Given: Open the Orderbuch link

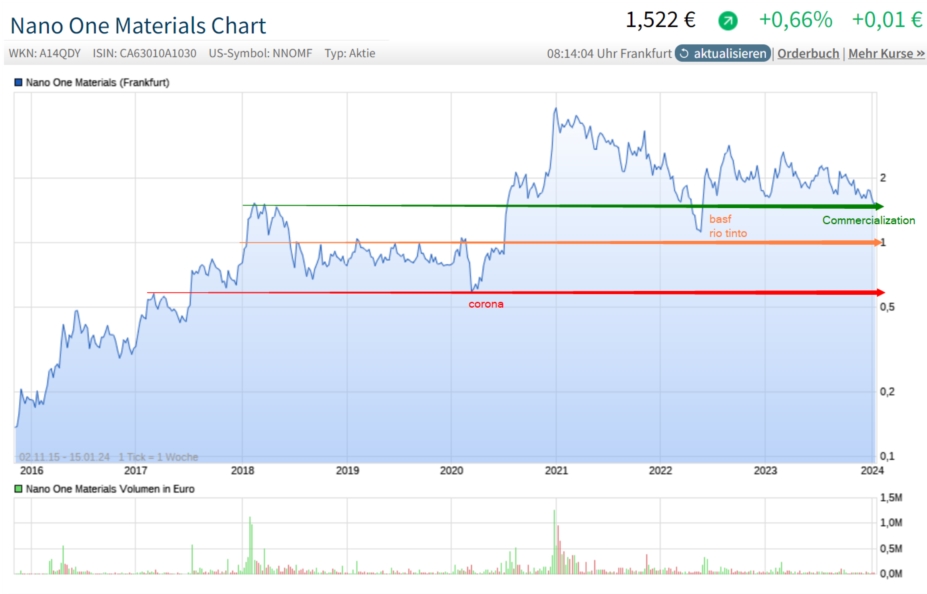Looking at the screenshot, I should (808, 53).
